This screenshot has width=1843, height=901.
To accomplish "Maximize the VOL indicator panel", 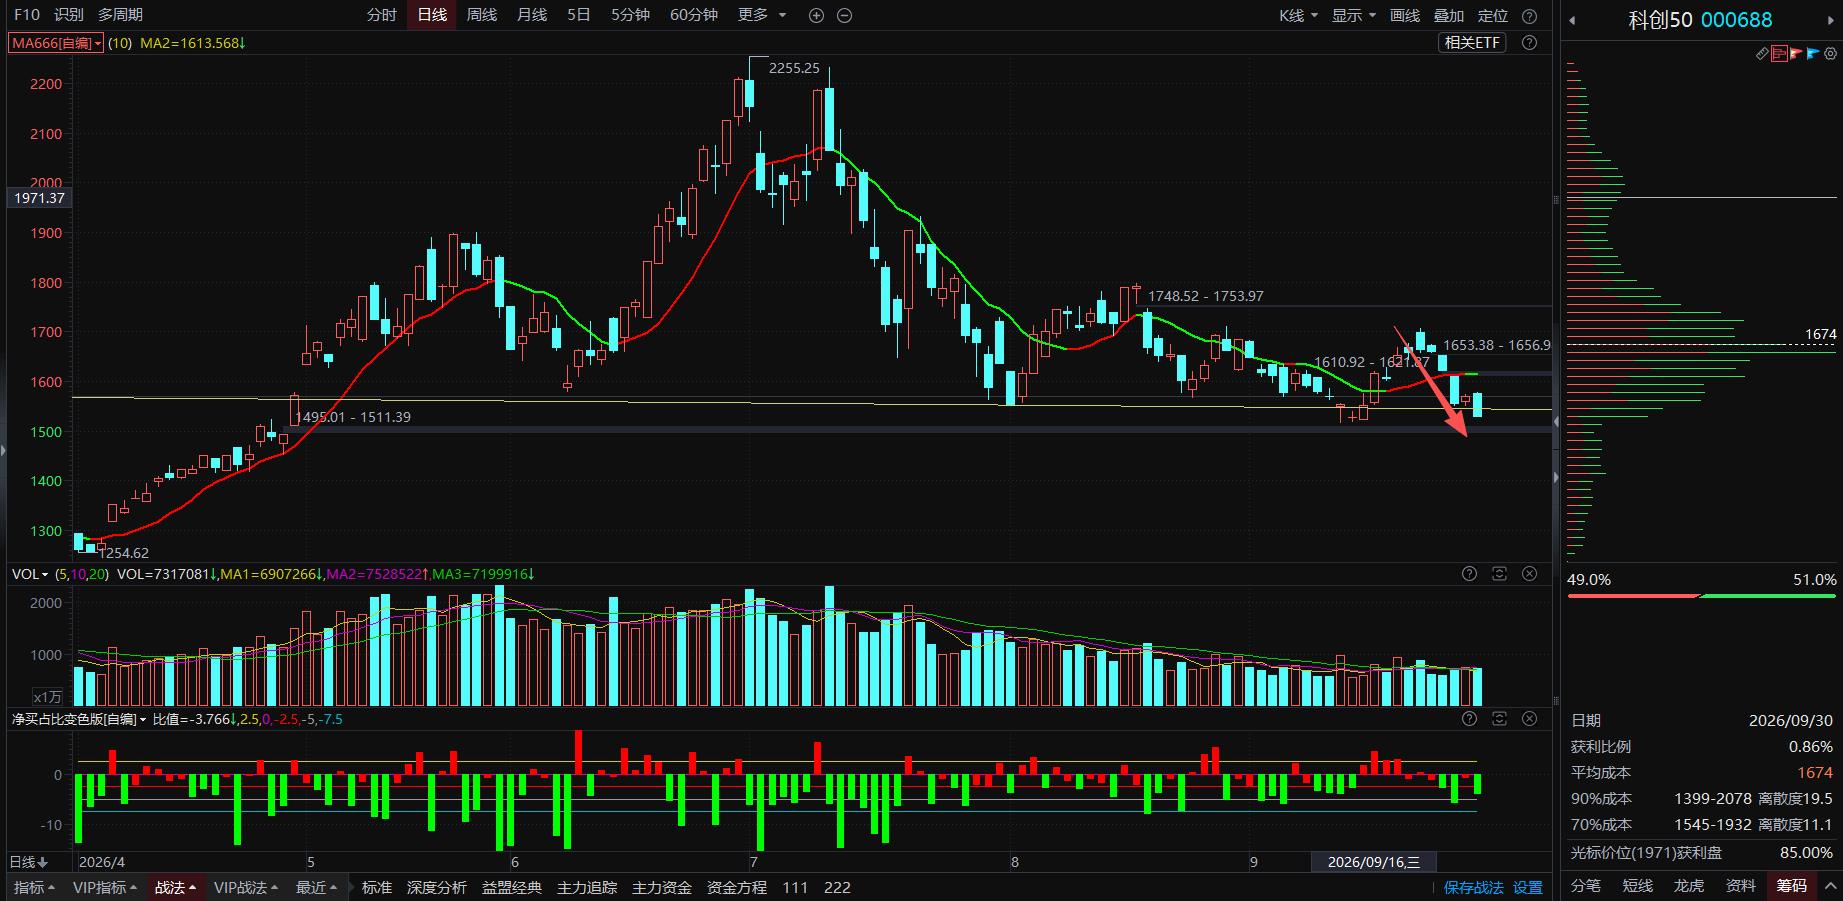I will 1499,574.
